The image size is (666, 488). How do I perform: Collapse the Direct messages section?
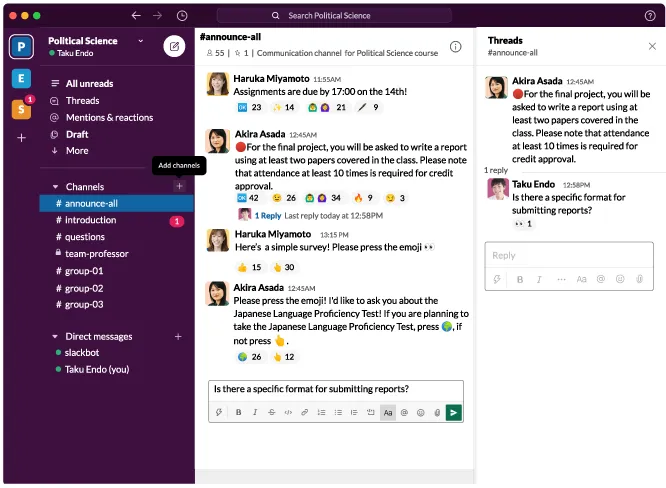tap(55, 337)
